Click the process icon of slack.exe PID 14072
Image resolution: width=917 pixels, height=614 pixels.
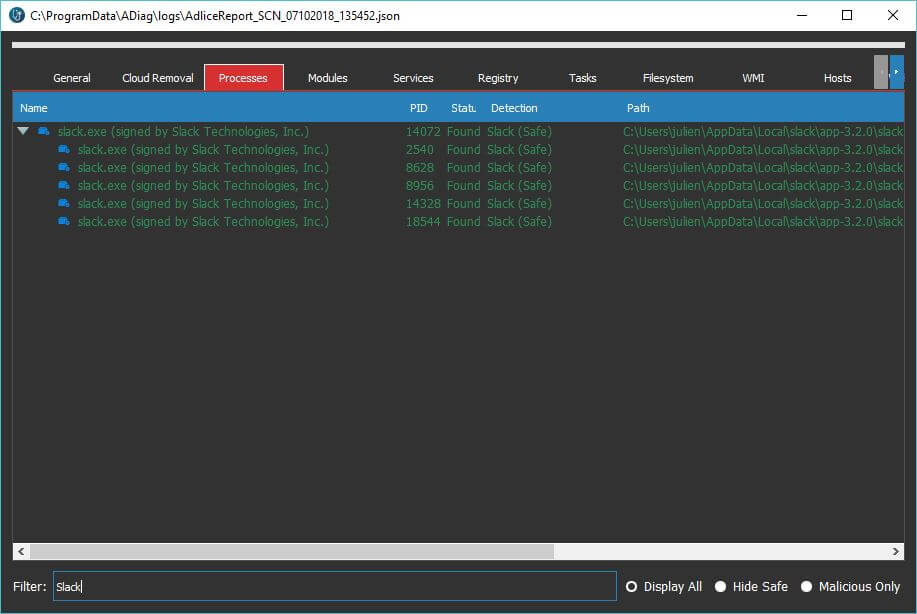pos(44,132)
